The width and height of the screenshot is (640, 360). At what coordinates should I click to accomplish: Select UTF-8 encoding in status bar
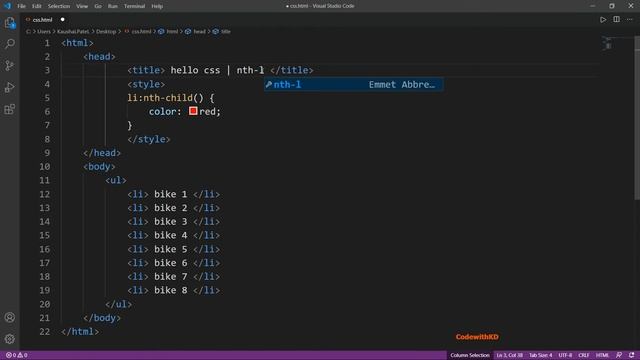coord(565,355)
